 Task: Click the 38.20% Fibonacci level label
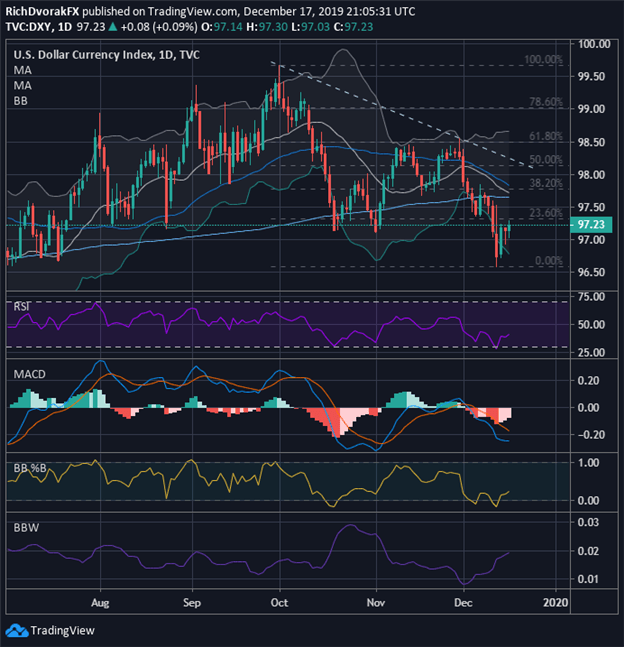[546, 183]
